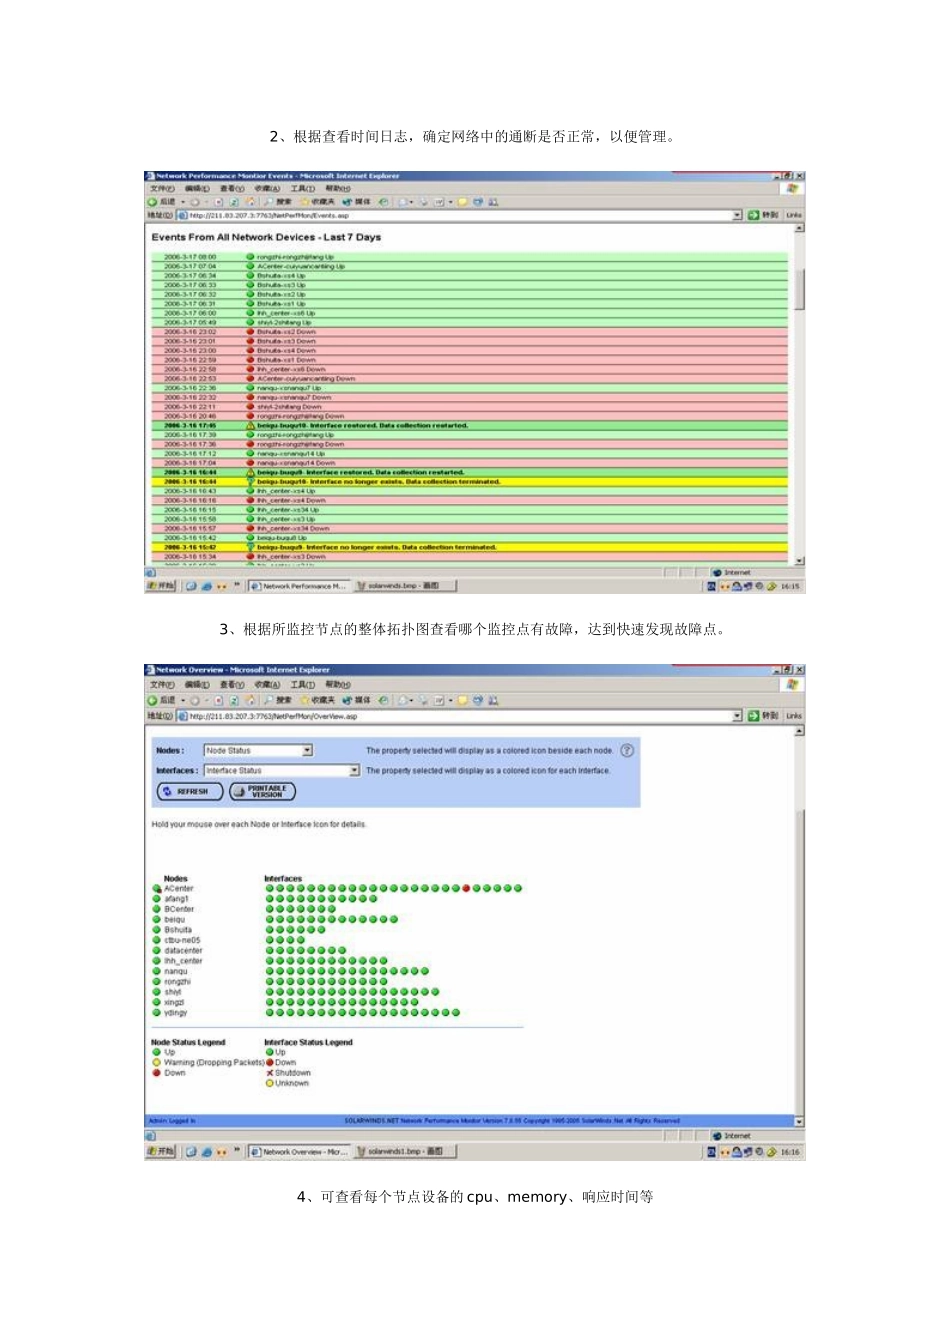Screen dimensions: 950x1344
Task: Click the PRINTABLE VERSION button
Action: [x=262, y=791]
